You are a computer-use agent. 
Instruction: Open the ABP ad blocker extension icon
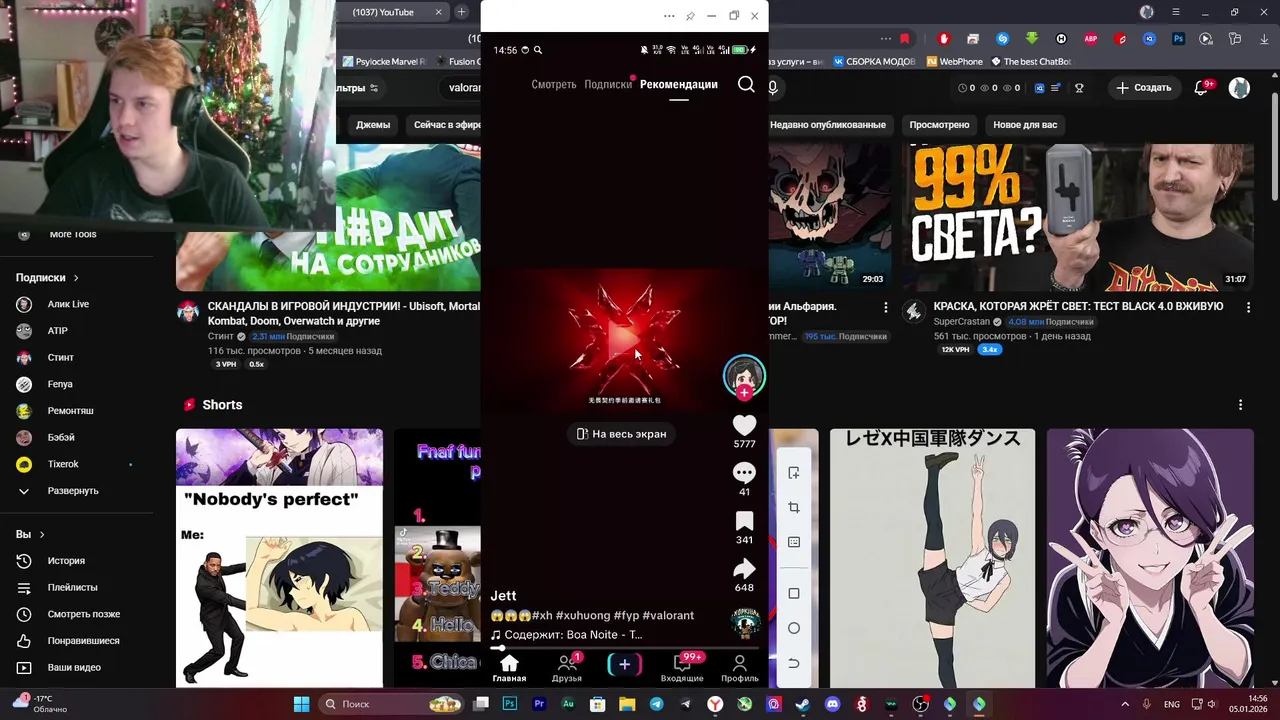(x=1091, y=39)
